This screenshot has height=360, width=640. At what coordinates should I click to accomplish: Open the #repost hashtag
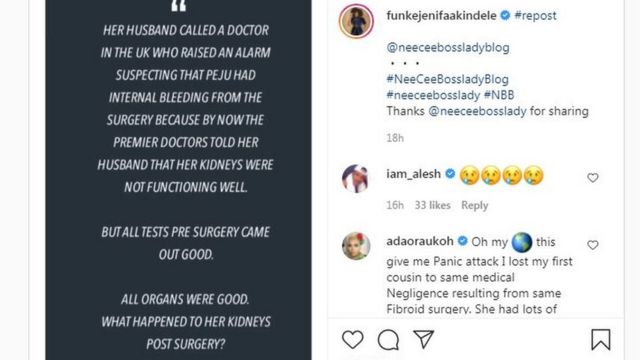click(x=536, y=16)
